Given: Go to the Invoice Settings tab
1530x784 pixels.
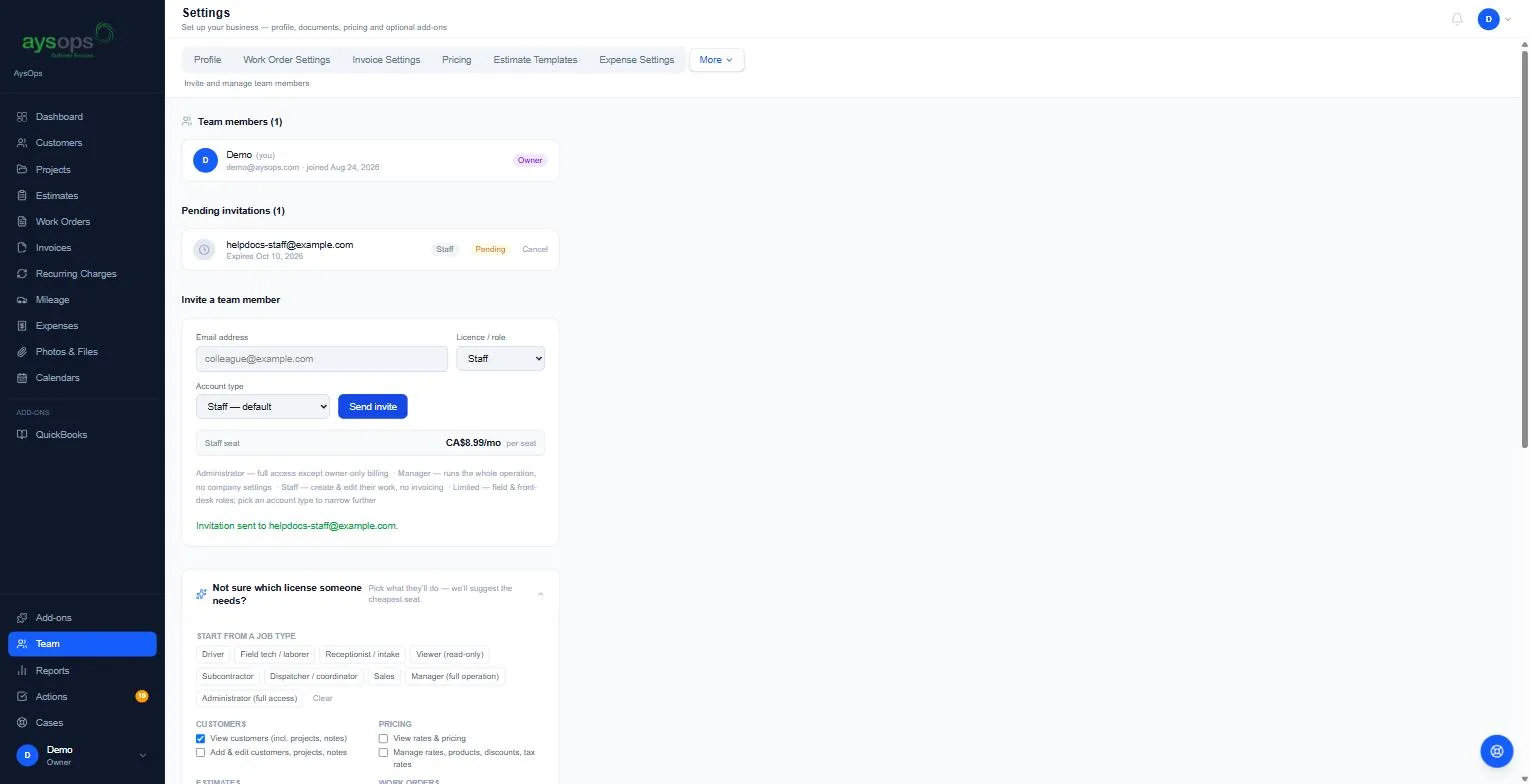Looking at the screenshot, I should pyautogui.click(x=386, y=60).
